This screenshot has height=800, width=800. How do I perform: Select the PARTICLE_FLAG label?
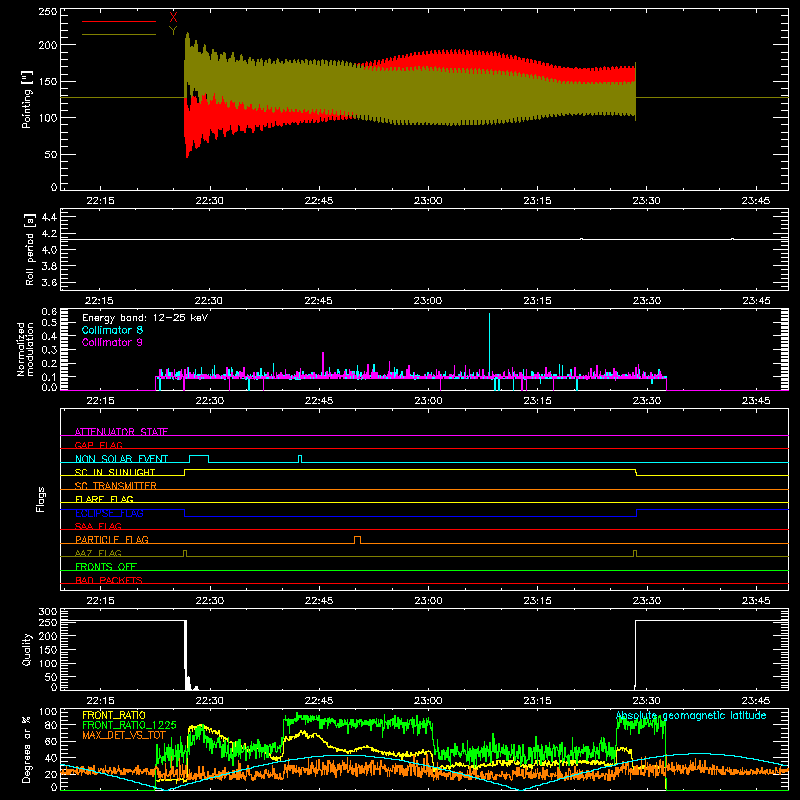[112, 539]
